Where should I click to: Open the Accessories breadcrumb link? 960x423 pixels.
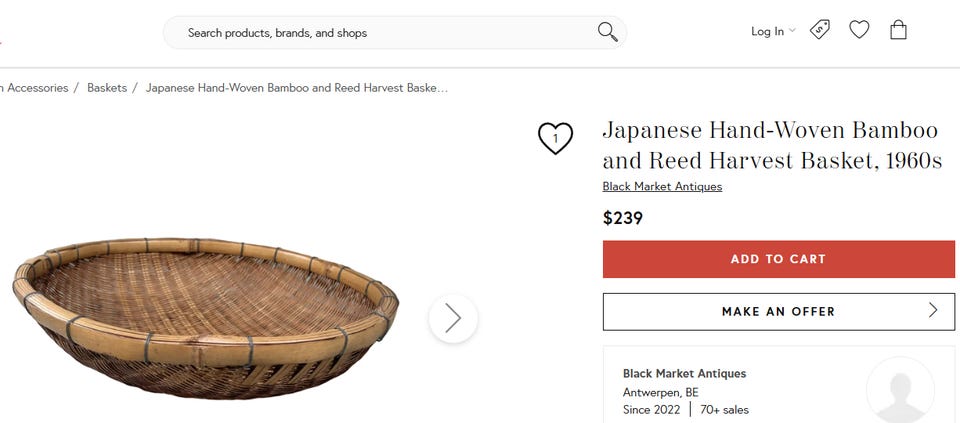pos(36,88)
